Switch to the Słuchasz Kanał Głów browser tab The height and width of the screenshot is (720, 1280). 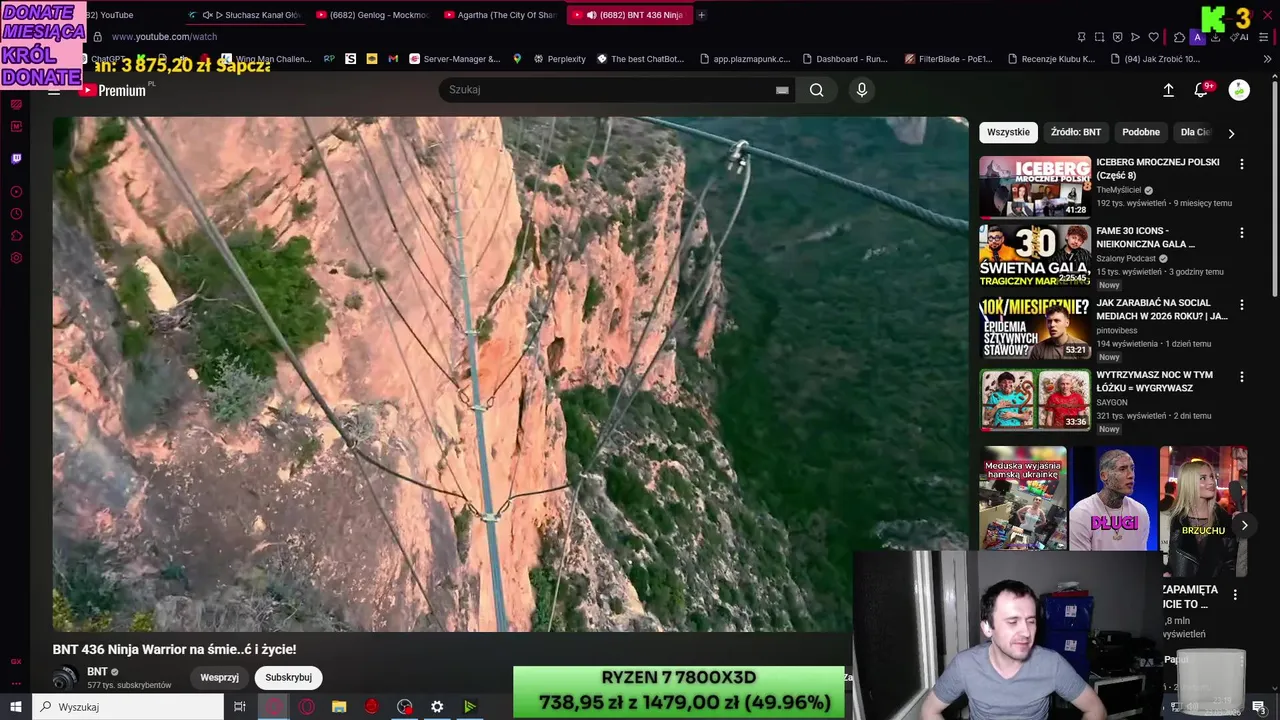245,15
